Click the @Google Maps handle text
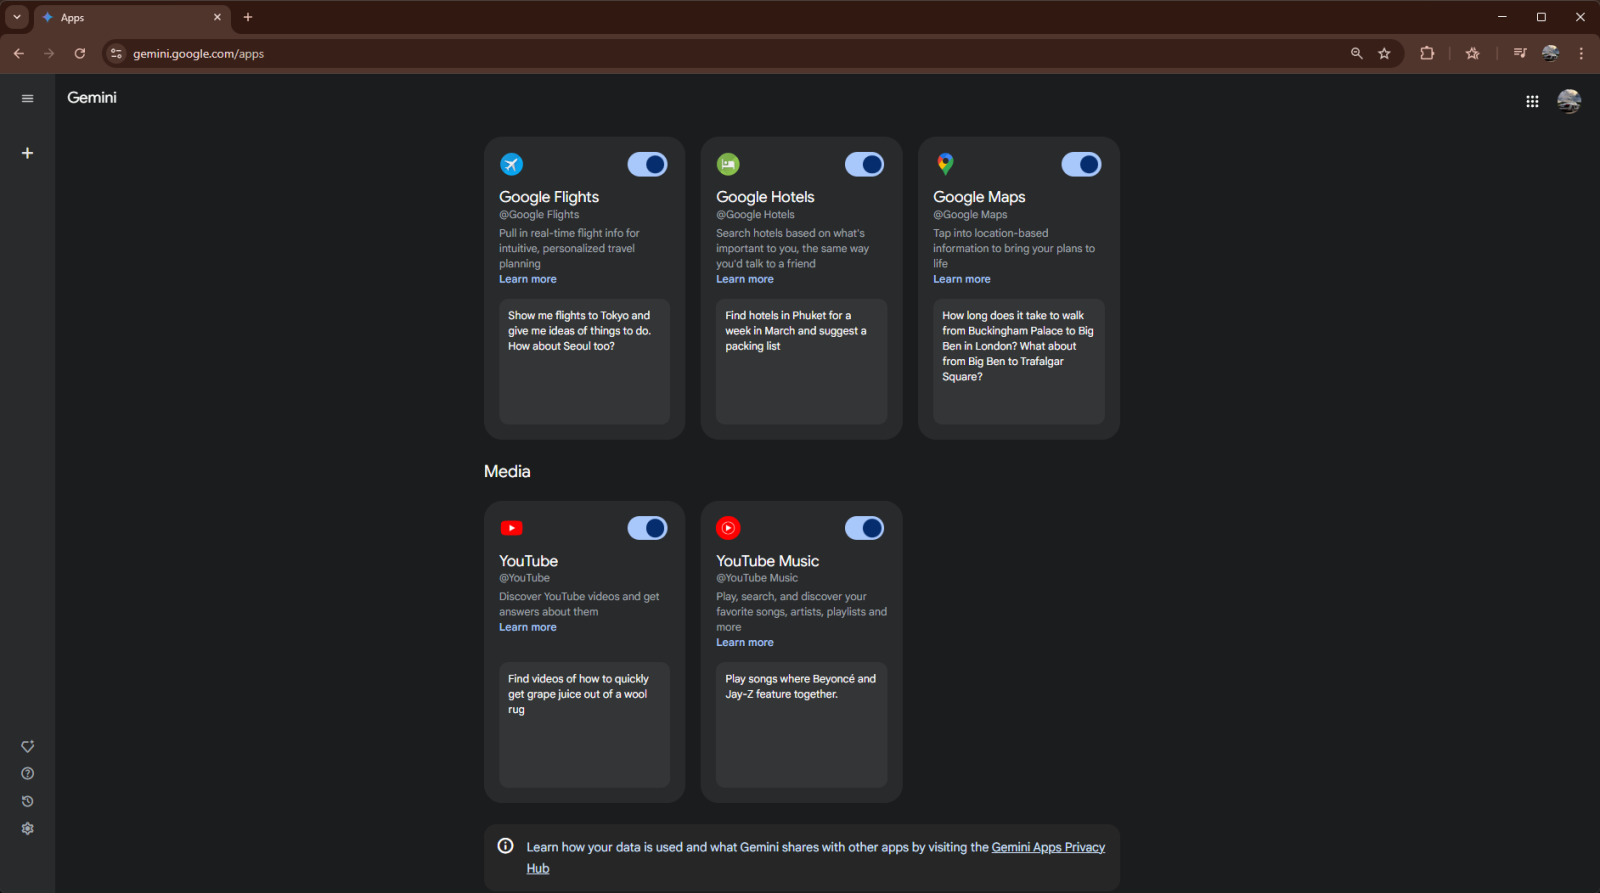Screen dimensions: 1600x893 (x=970, y=214)
